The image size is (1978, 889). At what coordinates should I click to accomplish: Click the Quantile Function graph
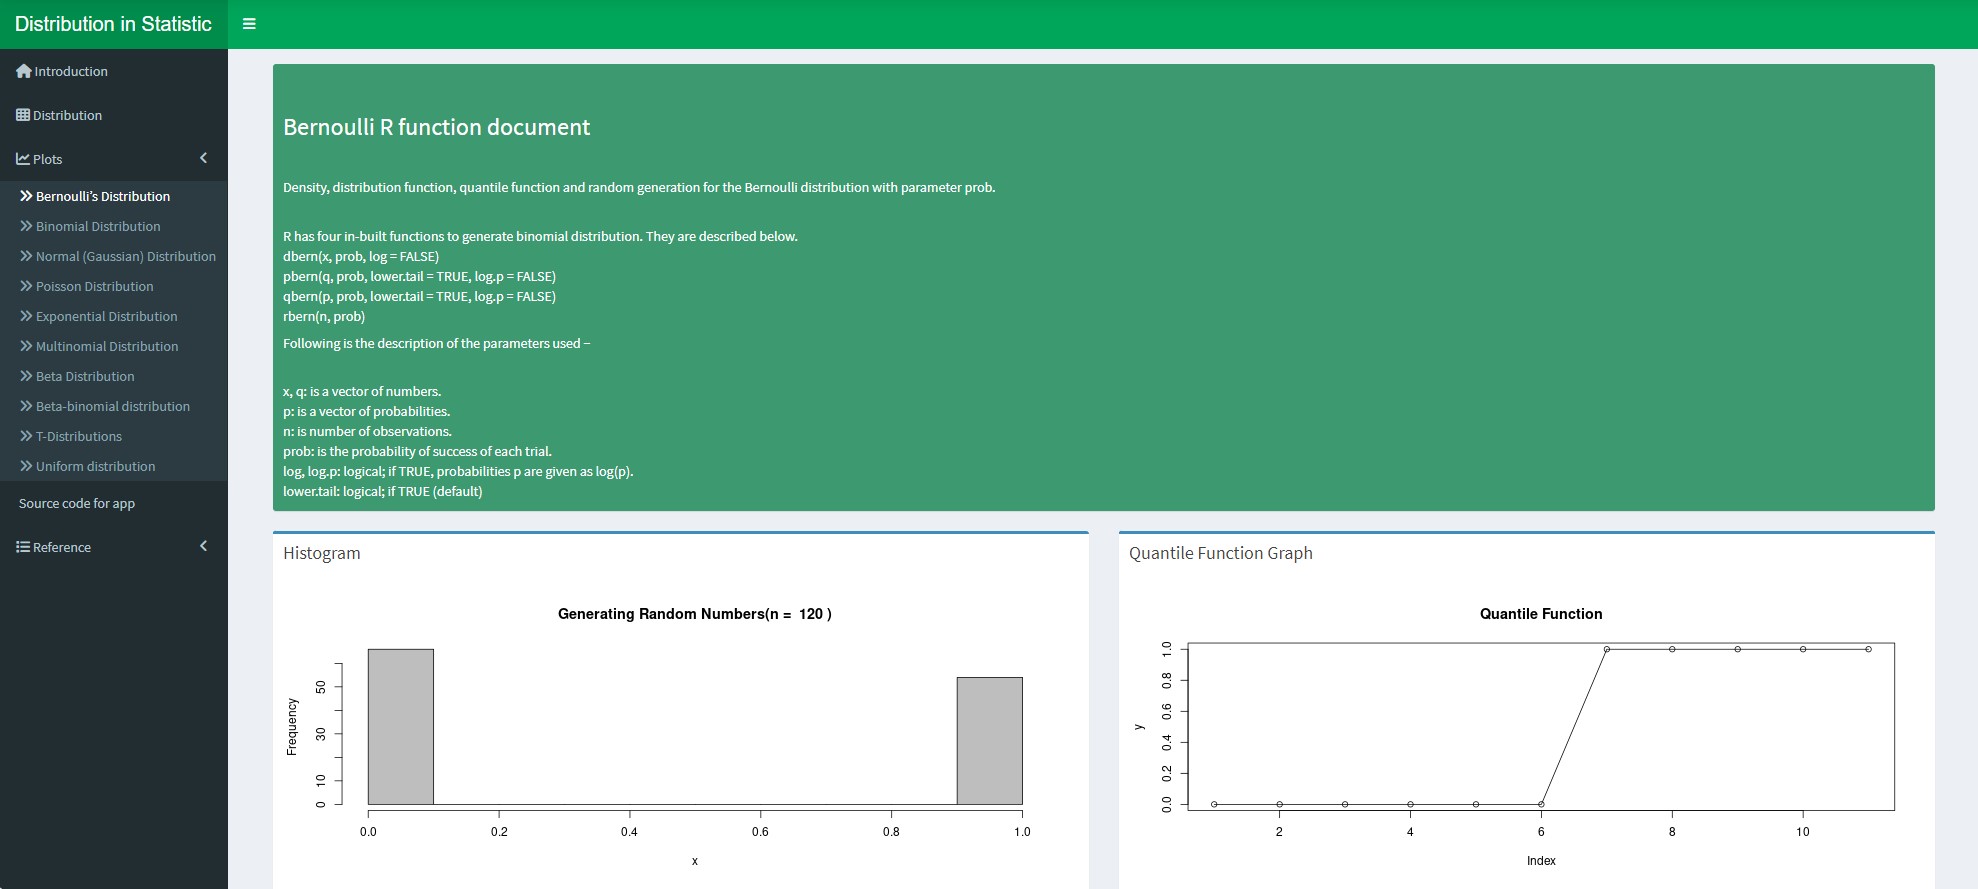point(1526,735)
